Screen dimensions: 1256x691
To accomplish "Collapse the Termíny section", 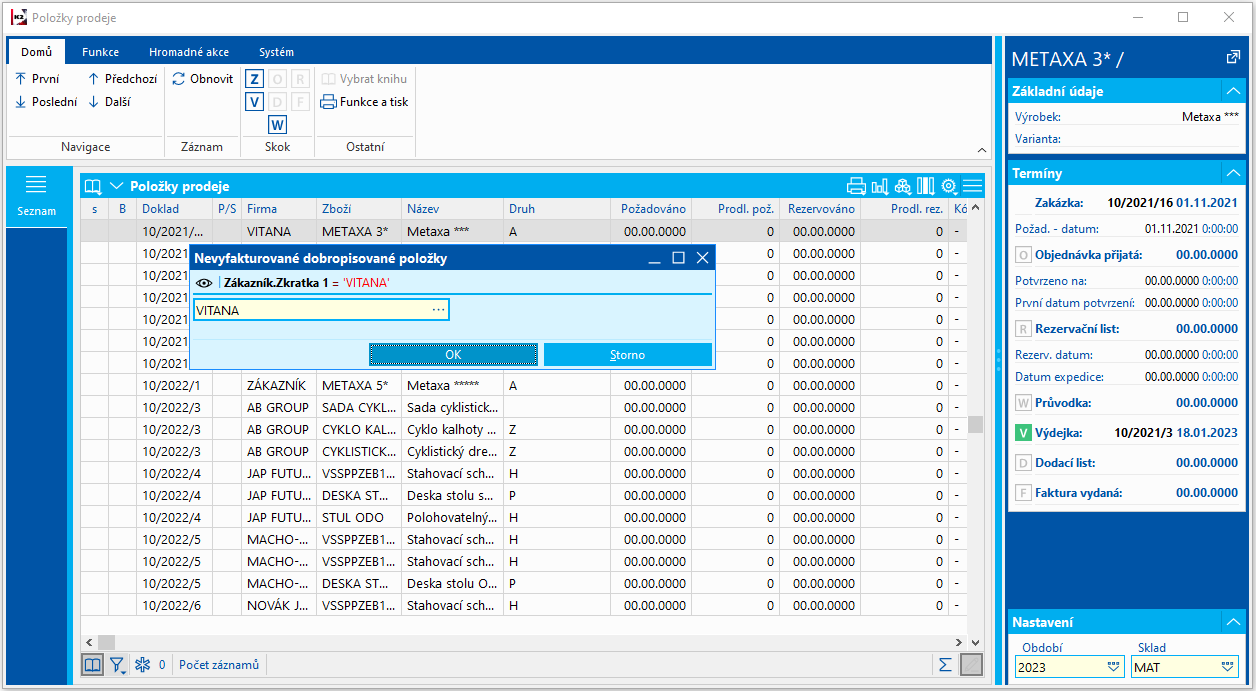I will (1232, 173).
